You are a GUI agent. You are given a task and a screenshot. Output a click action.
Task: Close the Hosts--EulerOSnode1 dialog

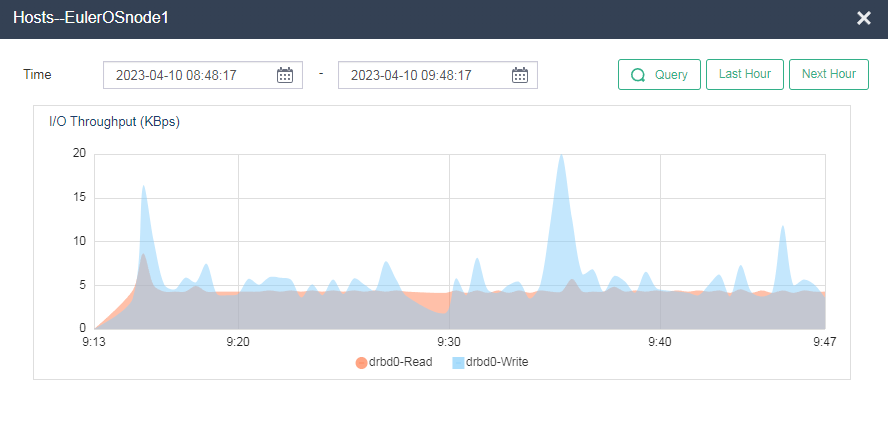(864, 18)
